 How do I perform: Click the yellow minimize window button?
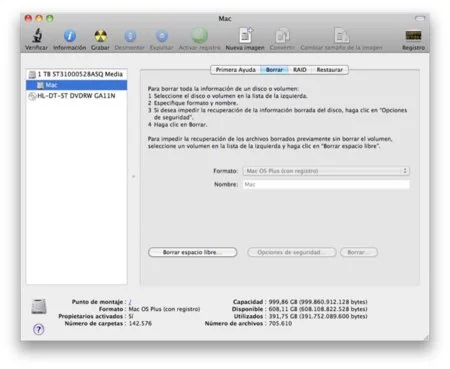(x=39, y=18)
